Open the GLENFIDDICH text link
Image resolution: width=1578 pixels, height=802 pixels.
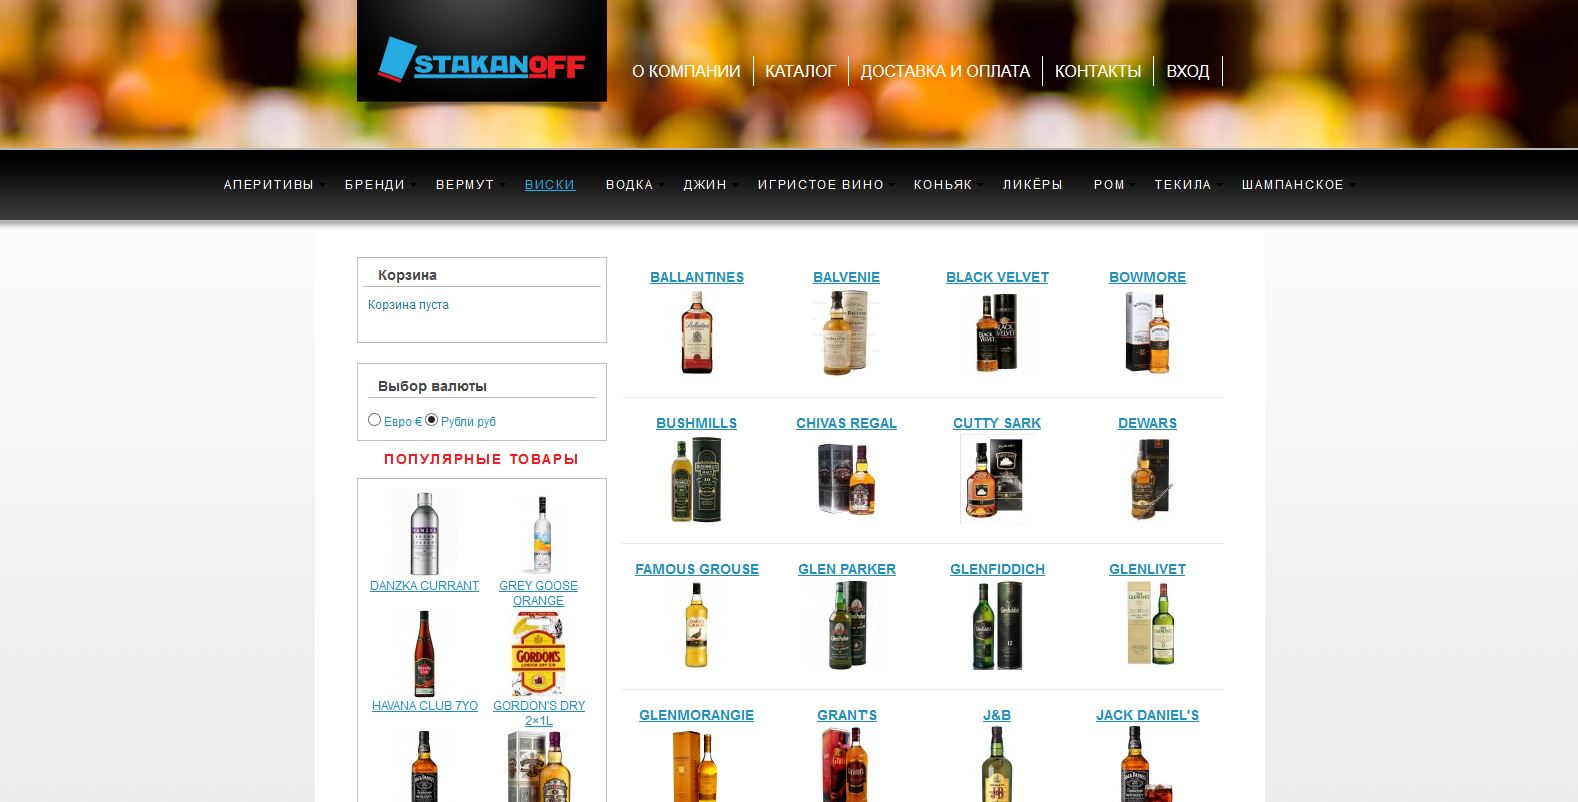click(x=997, y=569)
